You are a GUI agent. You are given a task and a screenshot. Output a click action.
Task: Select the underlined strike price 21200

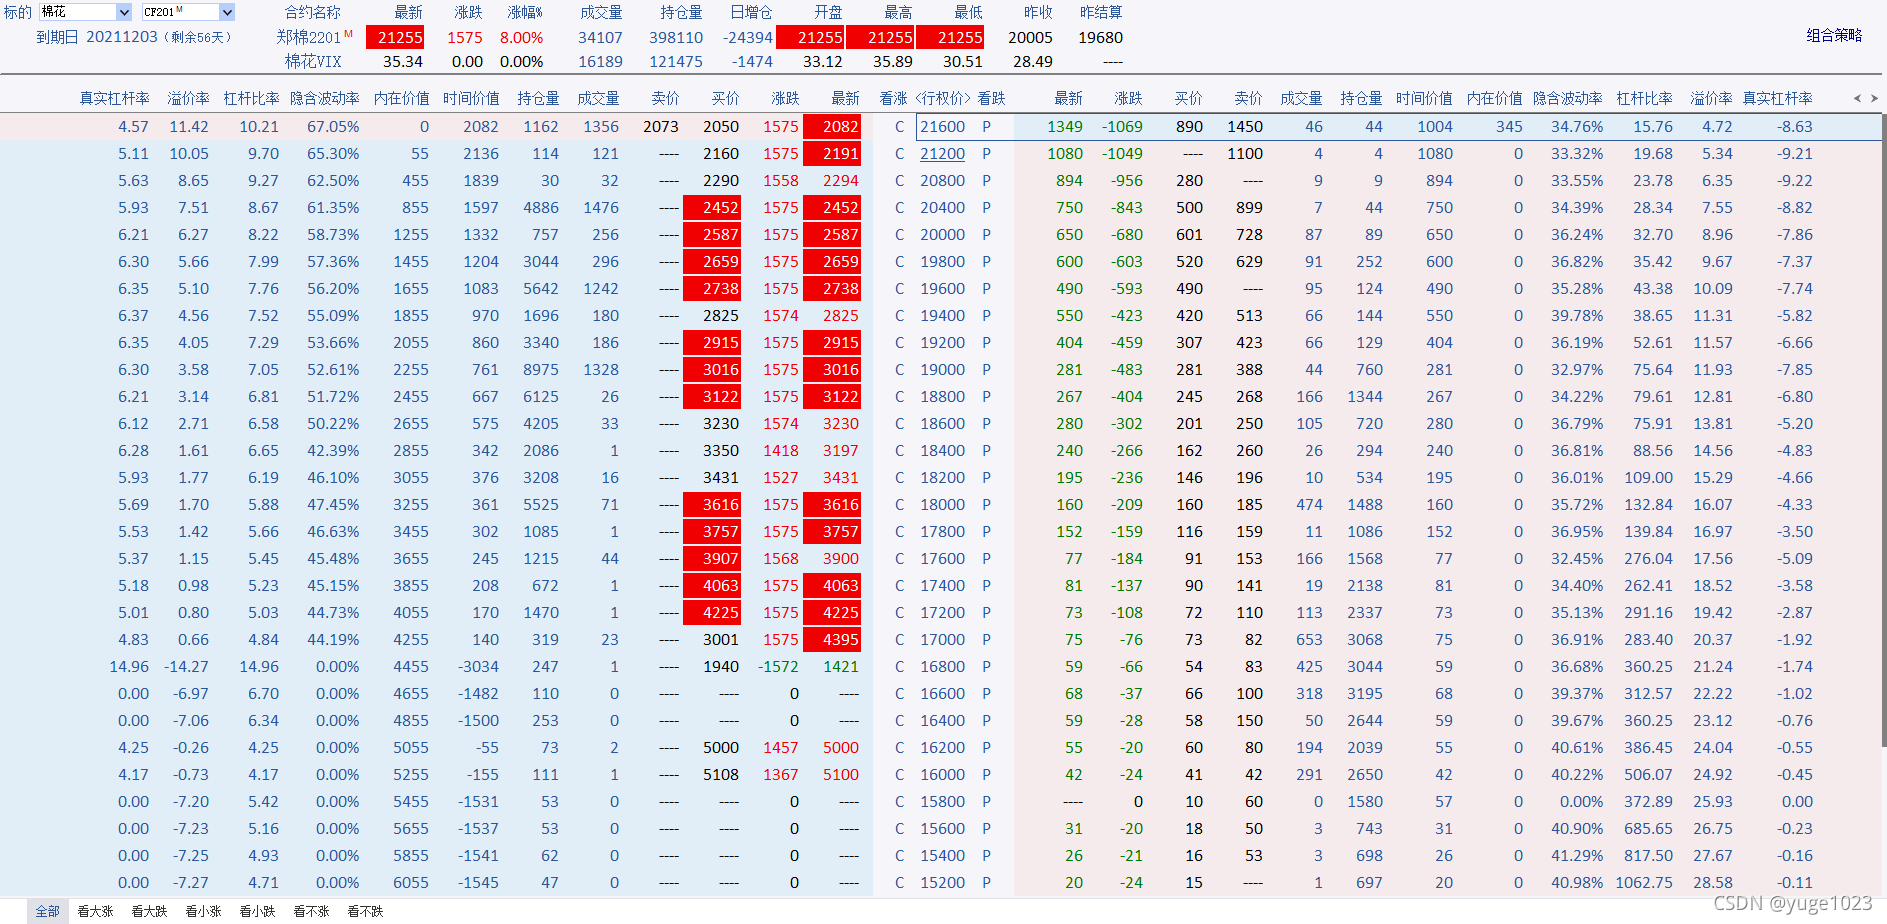click(943, 154)
